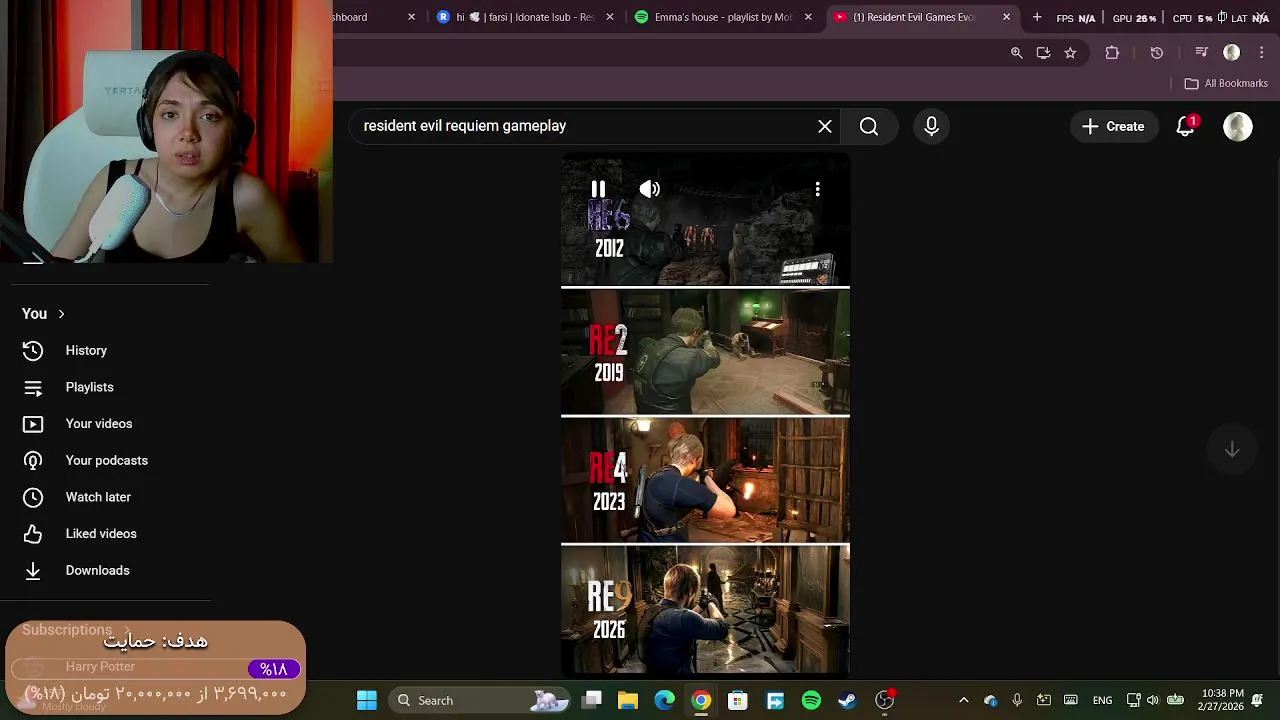Open Spotify from the taskbar
Viewport: 1280px width, 720px height.
click(811, 700)
